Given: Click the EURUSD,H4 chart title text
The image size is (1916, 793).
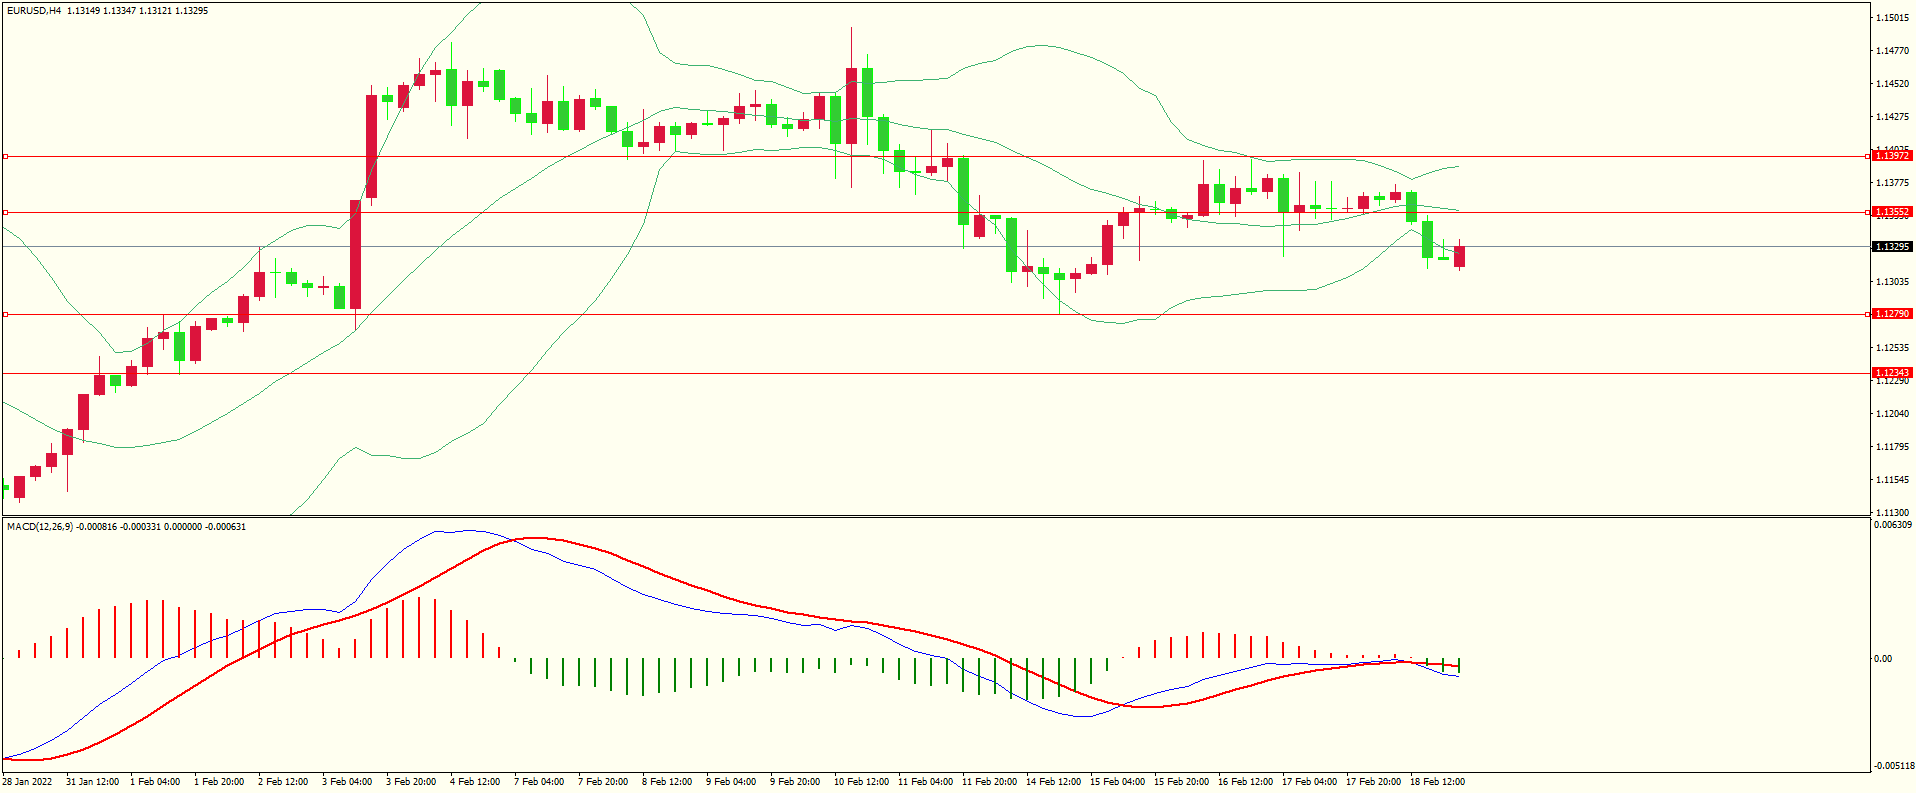Looking at the screenshot, I should [x=34, y=11].
